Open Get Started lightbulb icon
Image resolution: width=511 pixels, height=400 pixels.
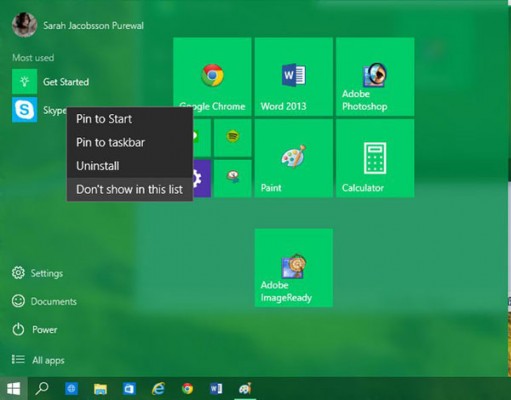tap(25, 81)
